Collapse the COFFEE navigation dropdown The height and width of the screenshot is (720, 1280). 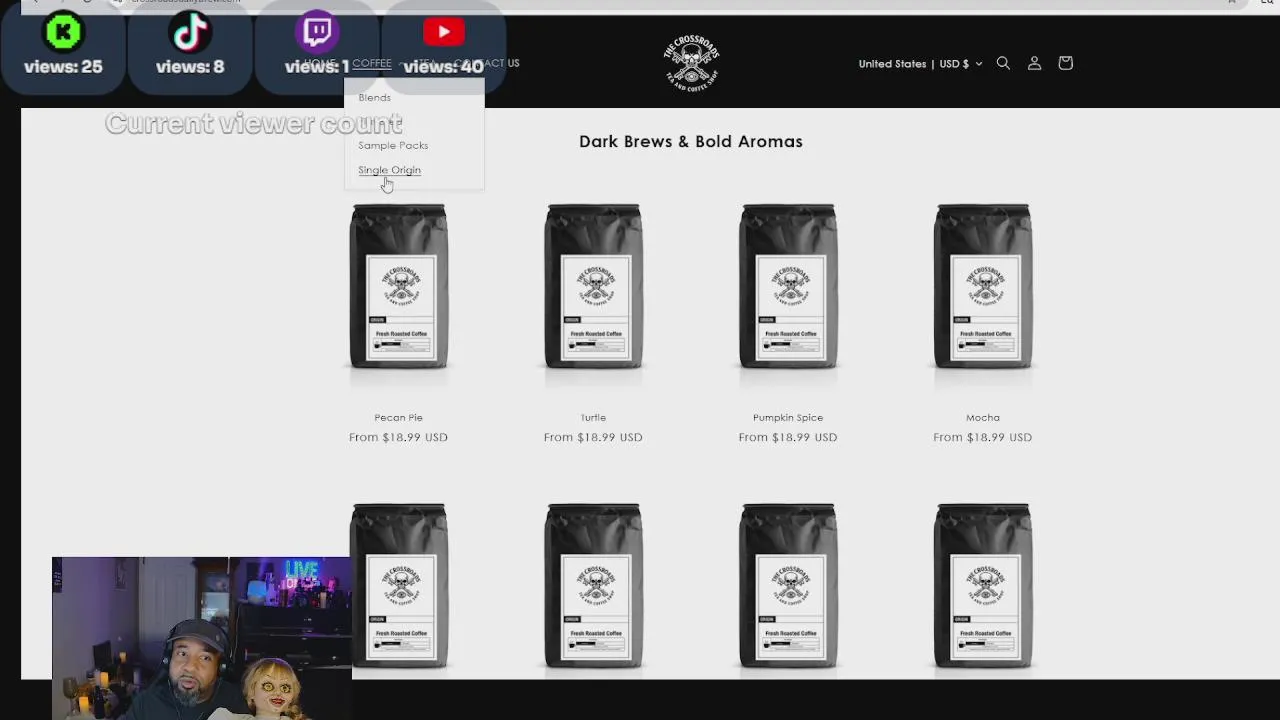(374, 63)
